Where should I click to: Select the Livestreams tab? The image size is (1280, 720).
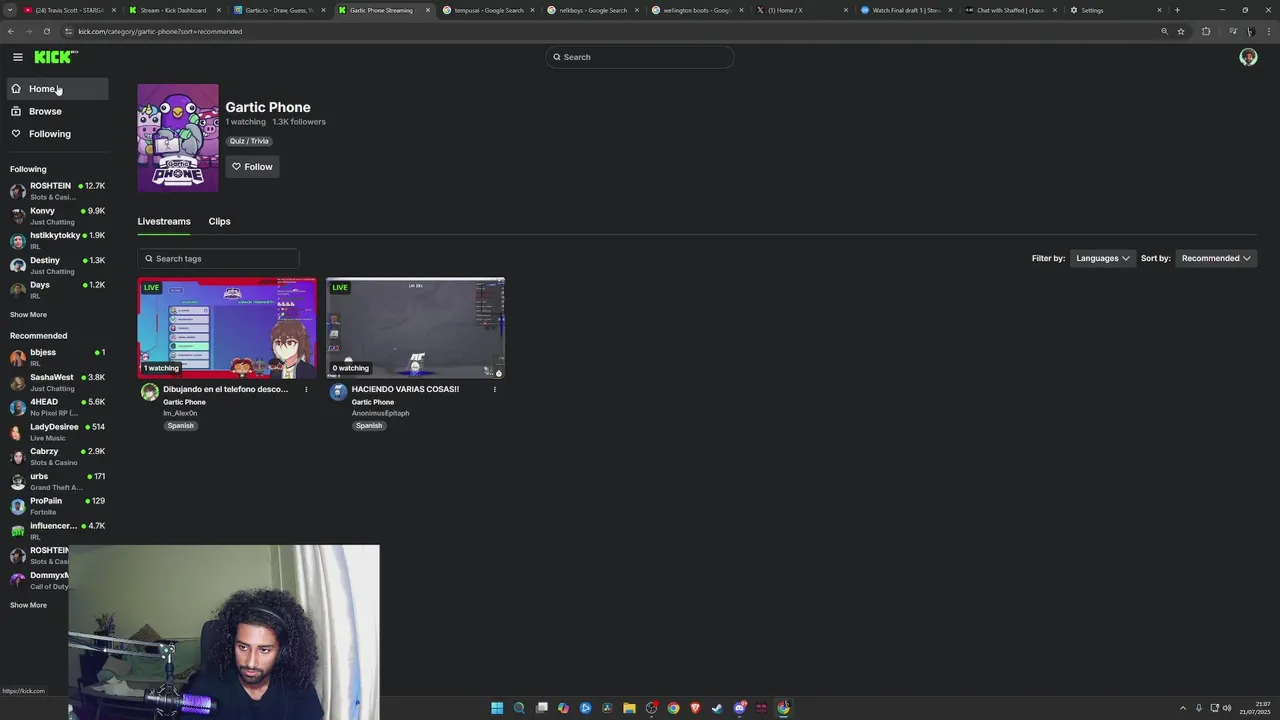[x=164, y=221]
